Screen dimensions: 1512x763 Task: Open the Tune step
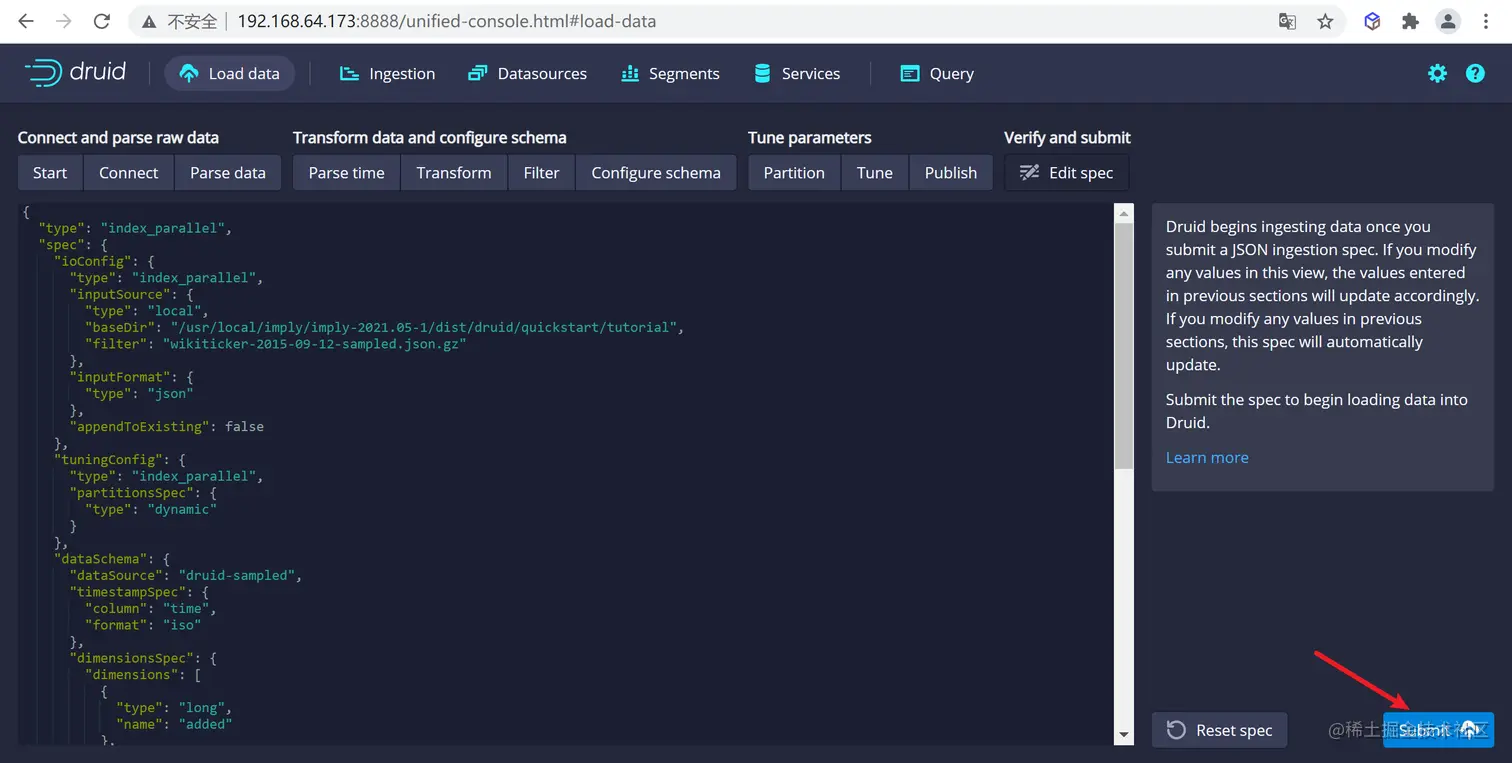875,173
